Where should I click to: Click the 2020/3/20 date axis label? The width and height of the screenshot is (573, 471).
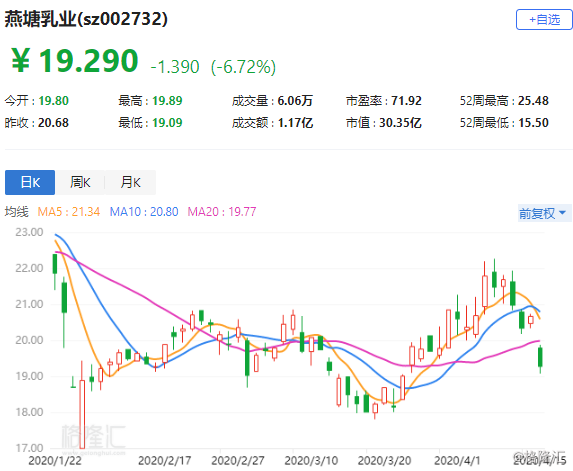point(384,460)
